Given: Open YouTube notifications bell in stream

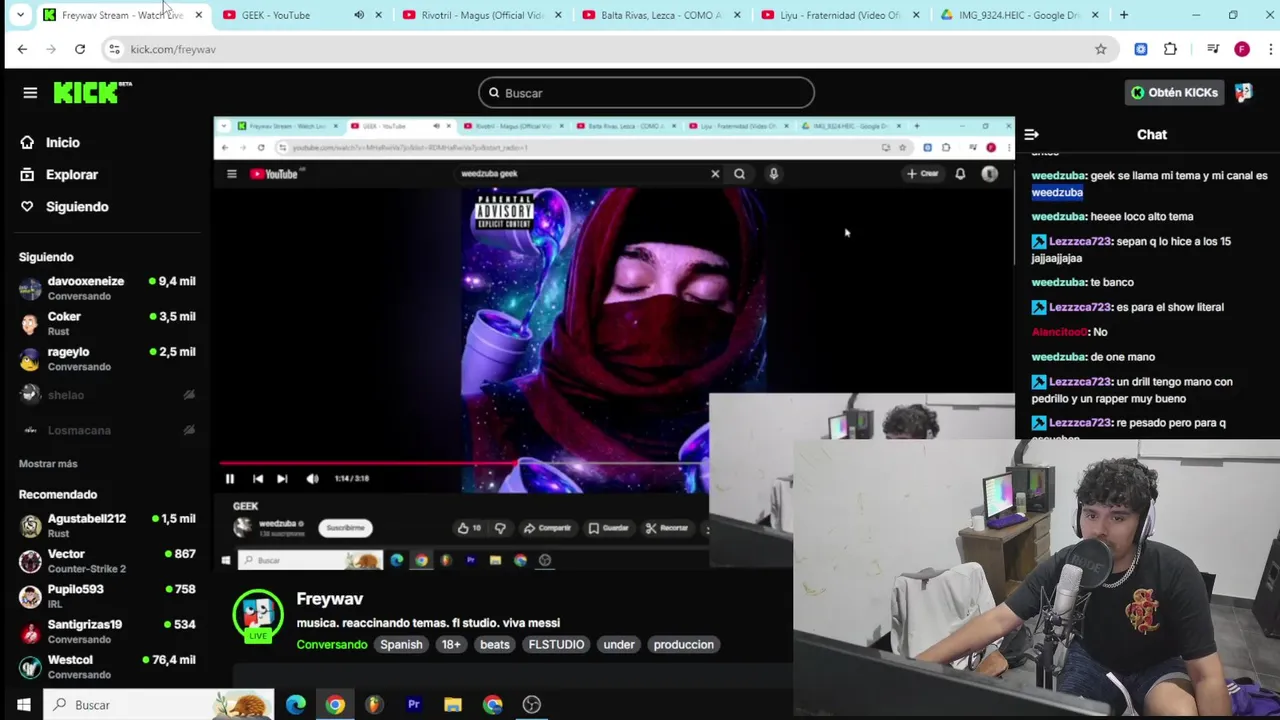Looking at the screenshot, I should pyautogui.click(x=960, y=174).
